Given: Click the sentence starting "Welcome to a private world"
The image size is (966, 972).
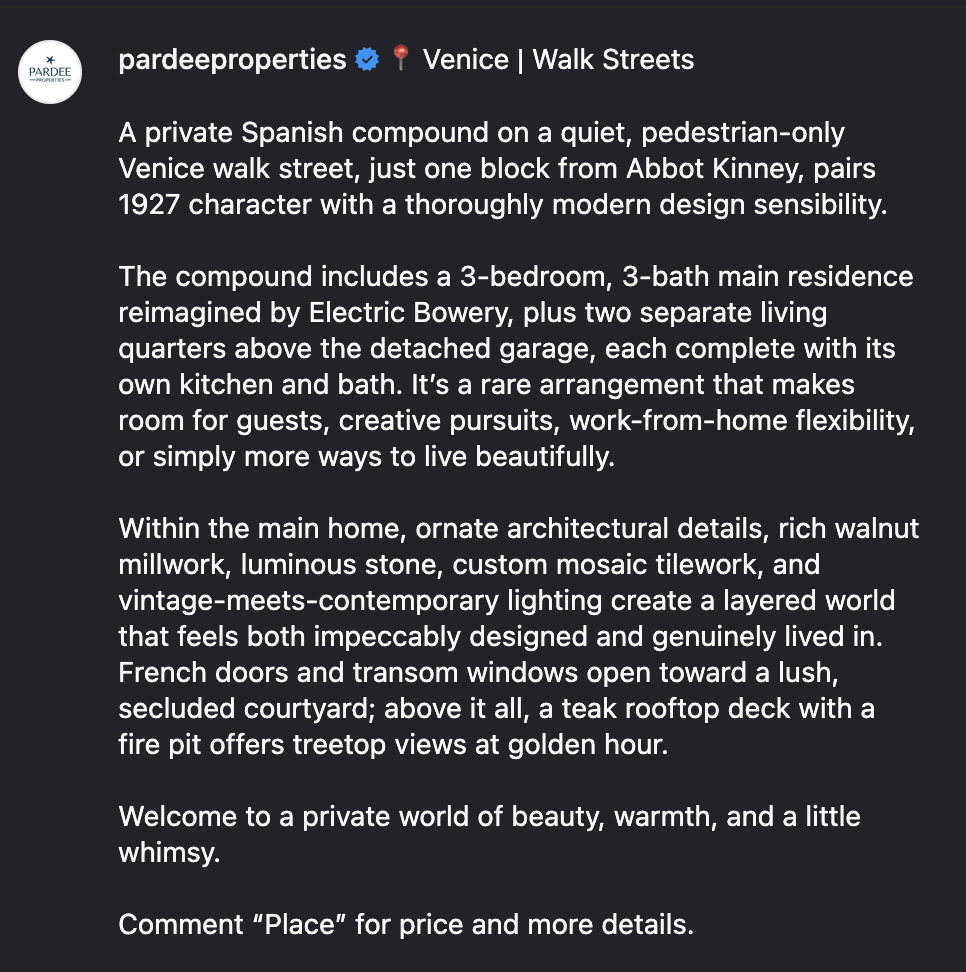Looking at the screenshot, I should click(x=489, y=834).
